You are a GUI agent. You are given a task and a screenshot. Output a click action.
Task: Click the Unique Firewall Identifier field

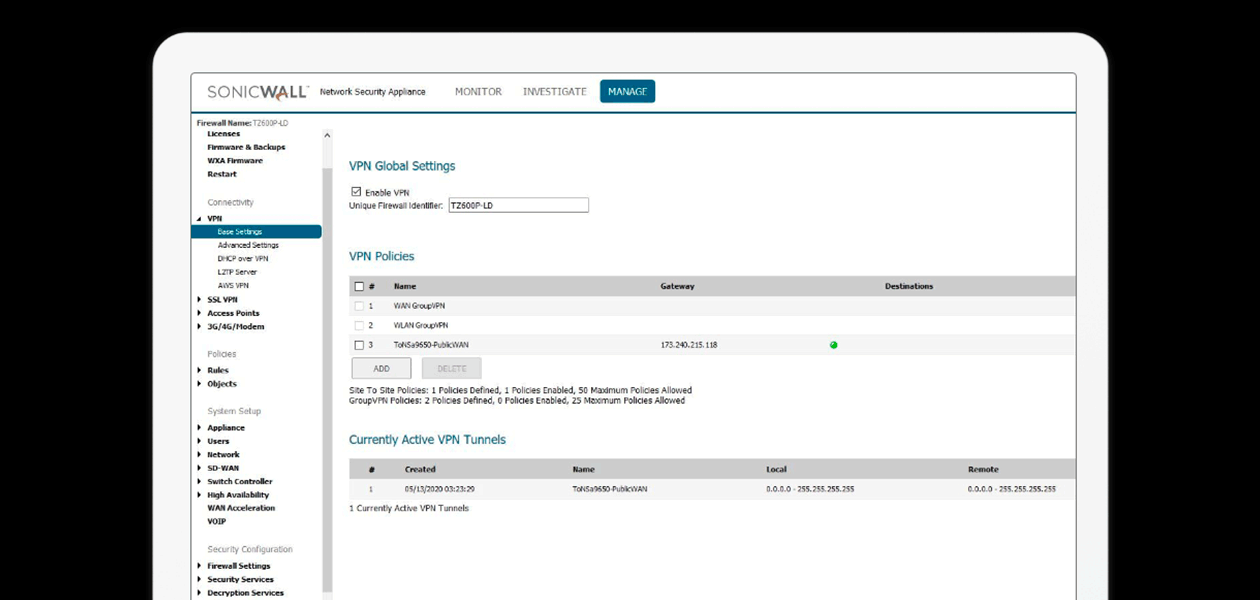(x=518, y=204)
